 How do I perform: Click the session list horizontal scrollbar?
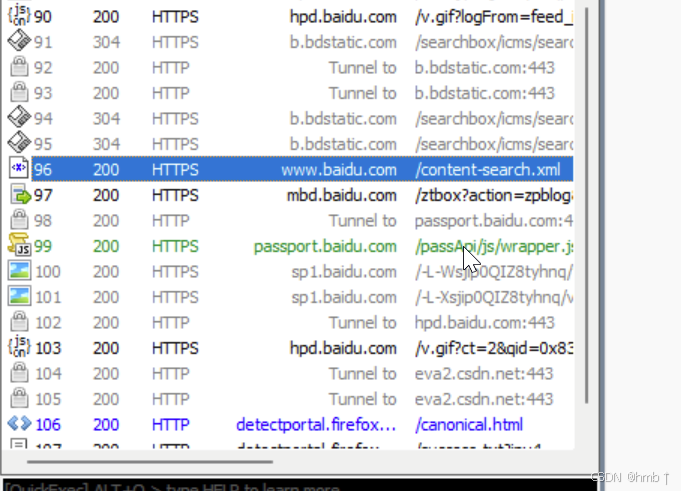click(x=150, y=461)
